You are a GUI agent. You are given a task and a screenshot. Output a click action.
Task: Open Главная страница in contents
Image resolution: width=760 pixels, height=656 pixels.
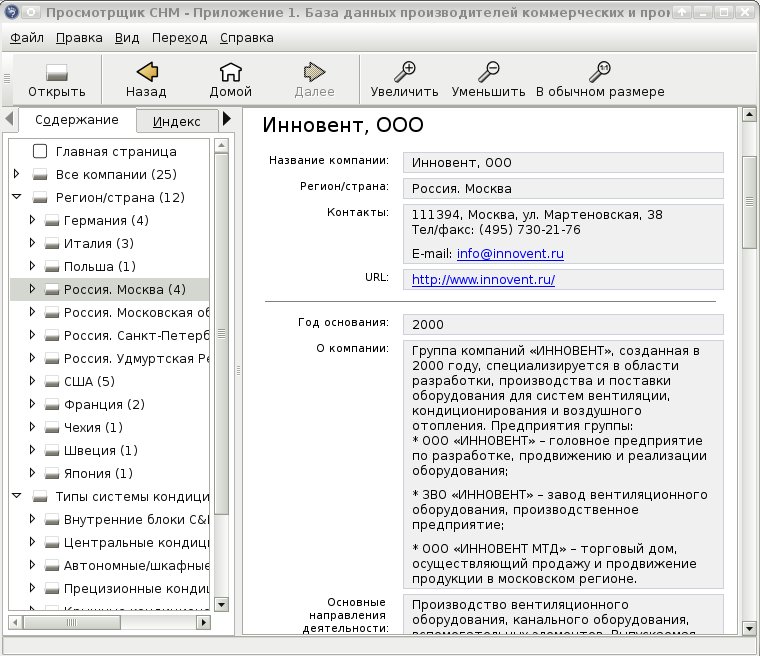coord(116,152)
